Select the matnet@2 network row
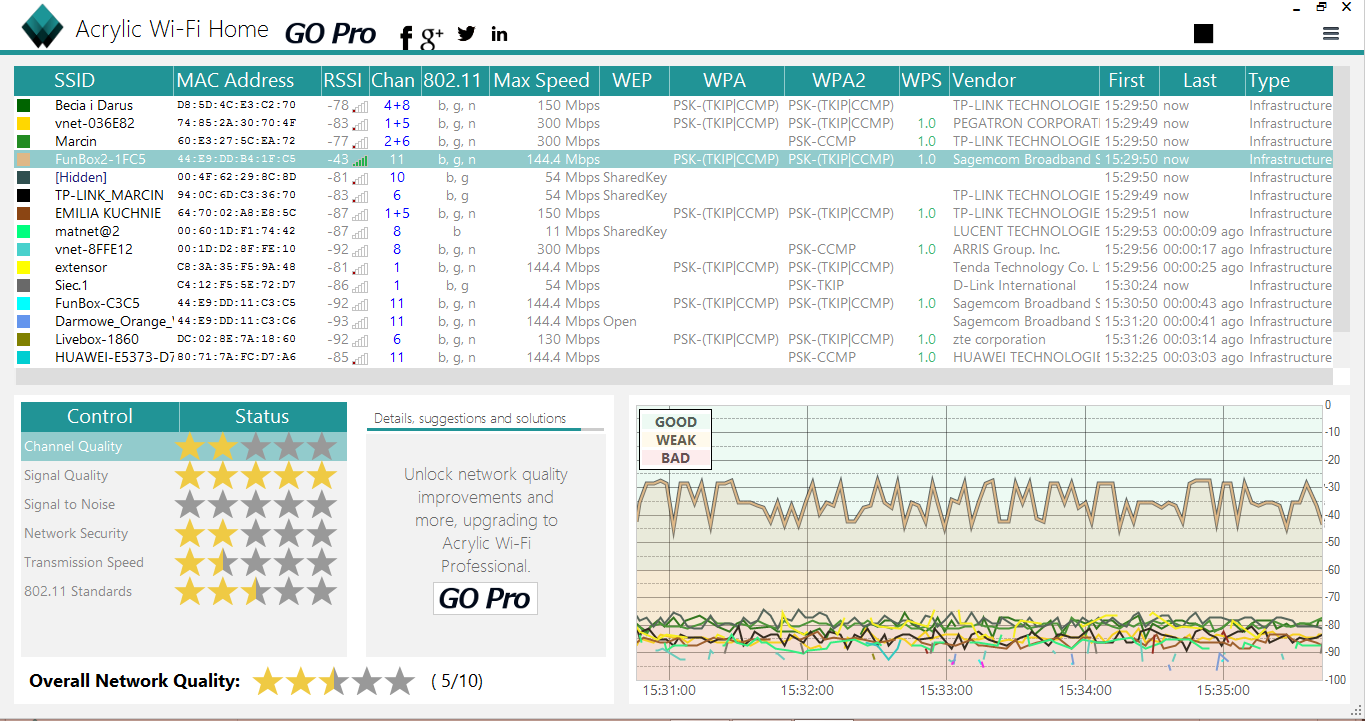The image size is (1365, 721). [x=674, y=231]
